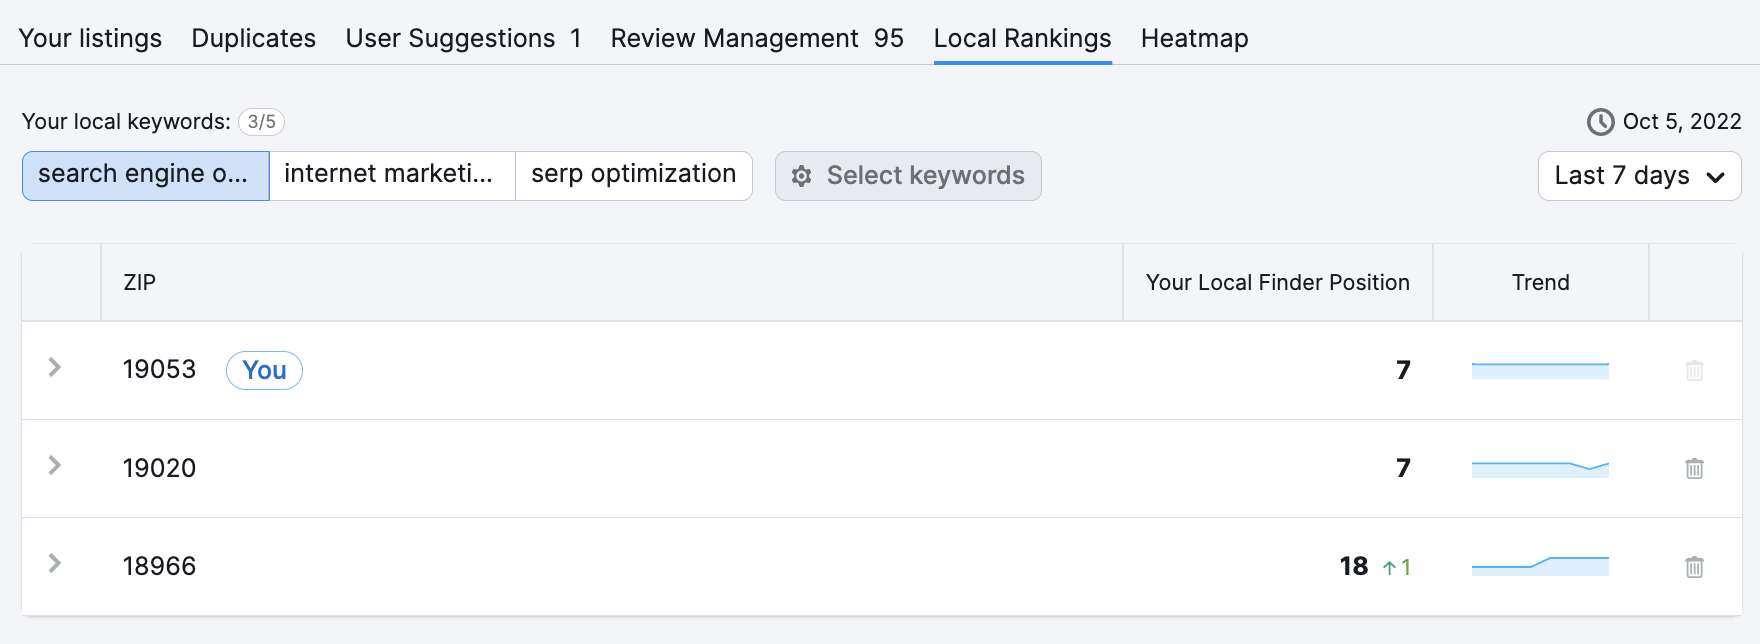This screenshot has width=1760, height=644.
Task: Switch to Your listings tab
Action: tap(90, 38)
